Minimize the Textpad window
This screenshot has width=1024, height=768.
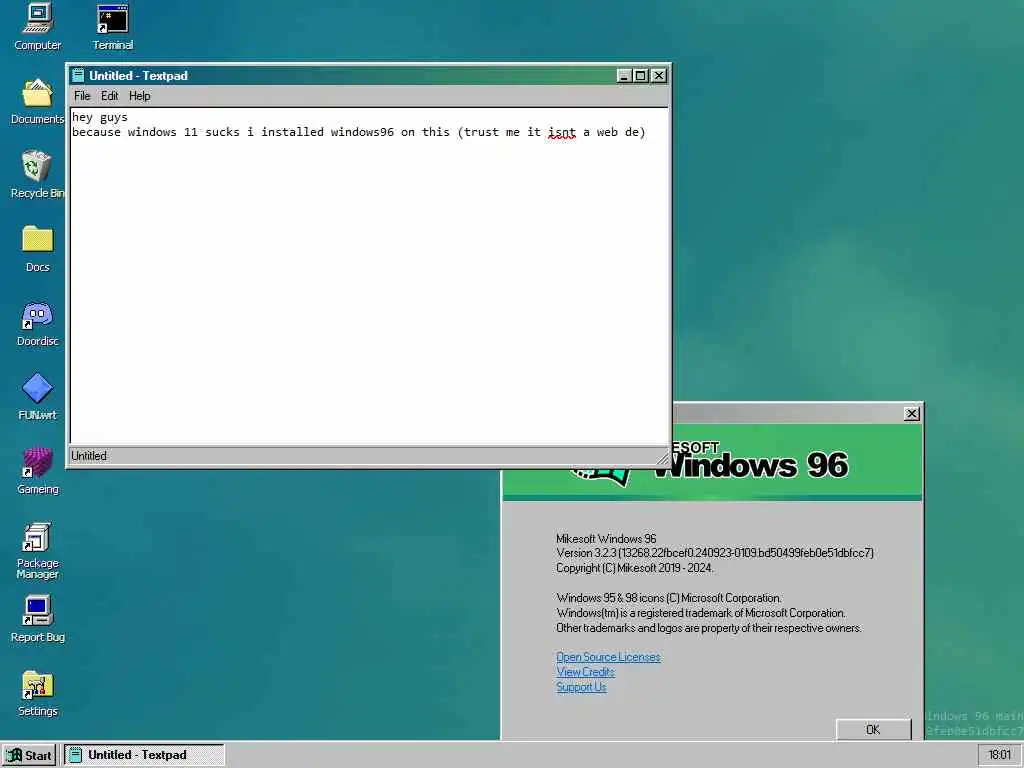click(624, 76)
